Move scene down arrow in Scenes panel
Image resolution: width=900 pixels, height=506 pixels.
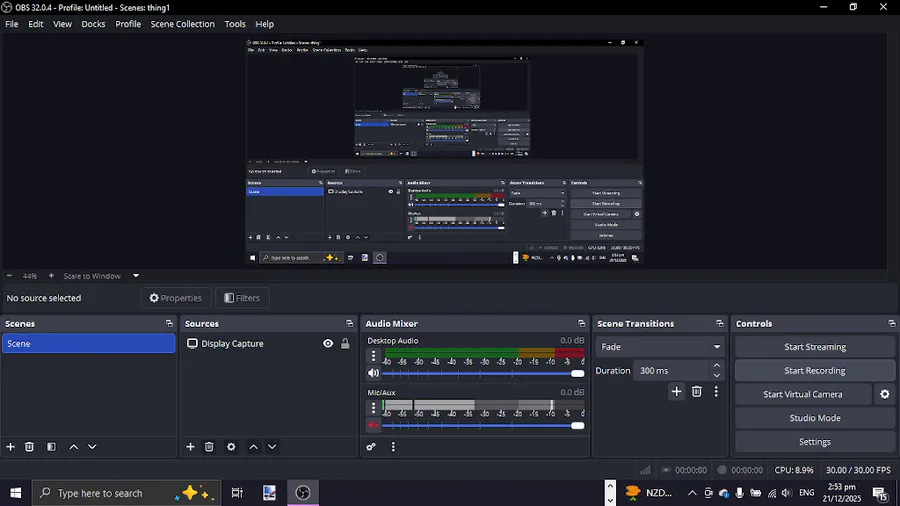pos(92,446)
